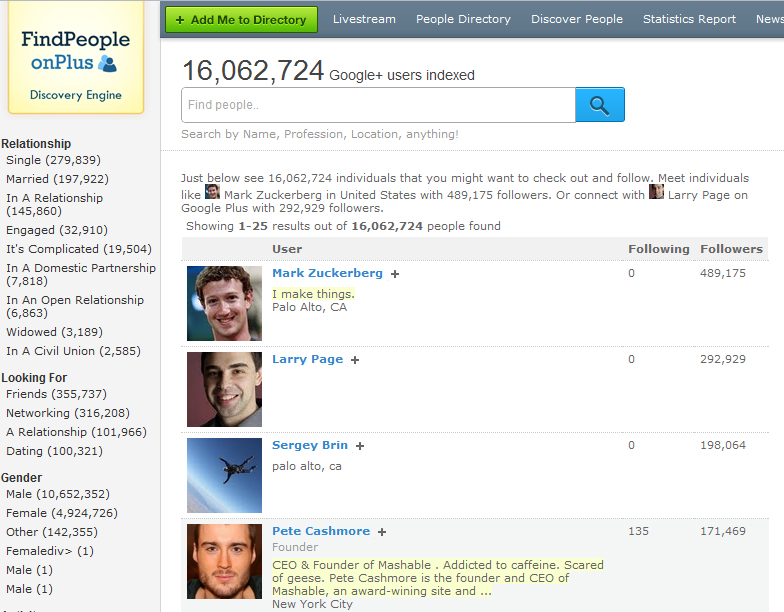Click 'I make things.' bio text
Image resolution: width=784 pixels, height=612 pixels.
click(314, 294)
